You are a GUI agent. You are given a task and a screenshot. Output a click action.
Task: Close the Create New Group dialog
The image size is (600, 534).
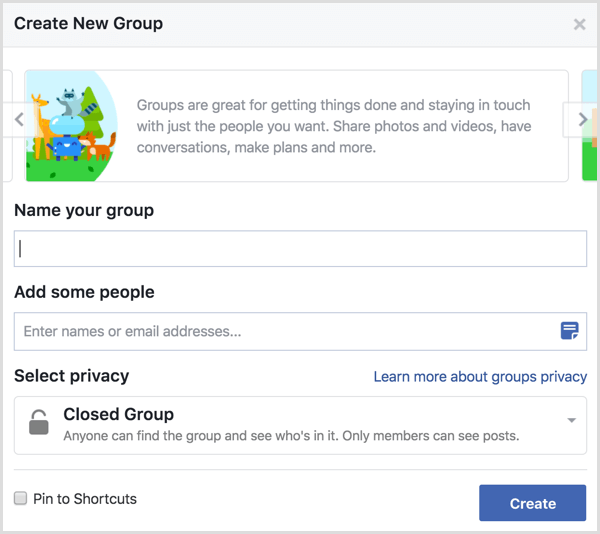pos(579,24)
